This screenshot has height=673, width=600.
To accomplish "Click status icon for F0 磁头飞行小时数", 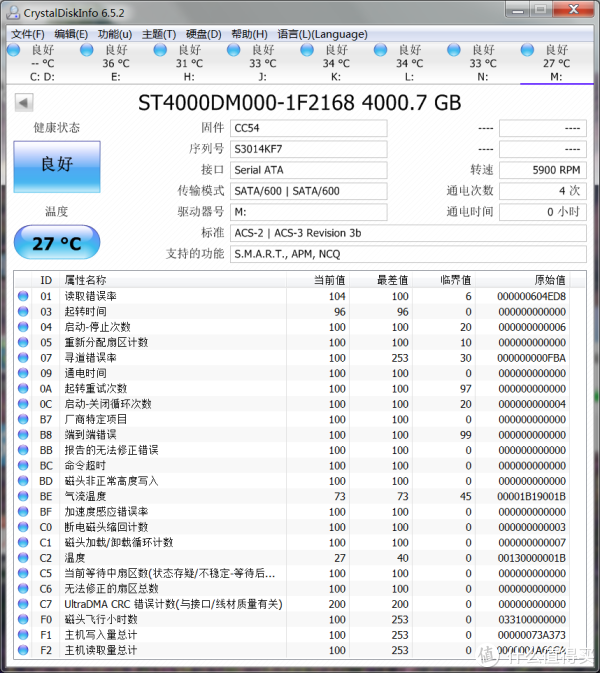I will (x=23, y=619).
